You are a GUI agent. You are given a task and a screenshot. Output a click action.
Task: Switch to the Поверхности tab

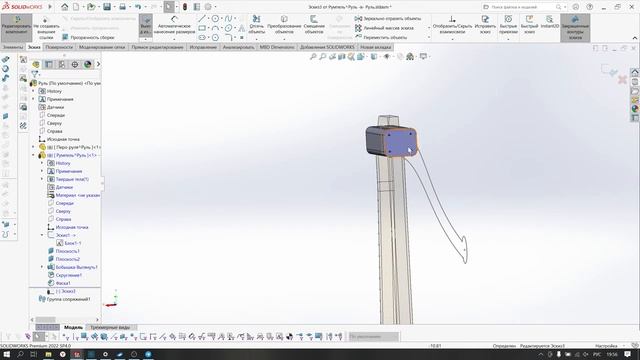[x=59, y=47]
